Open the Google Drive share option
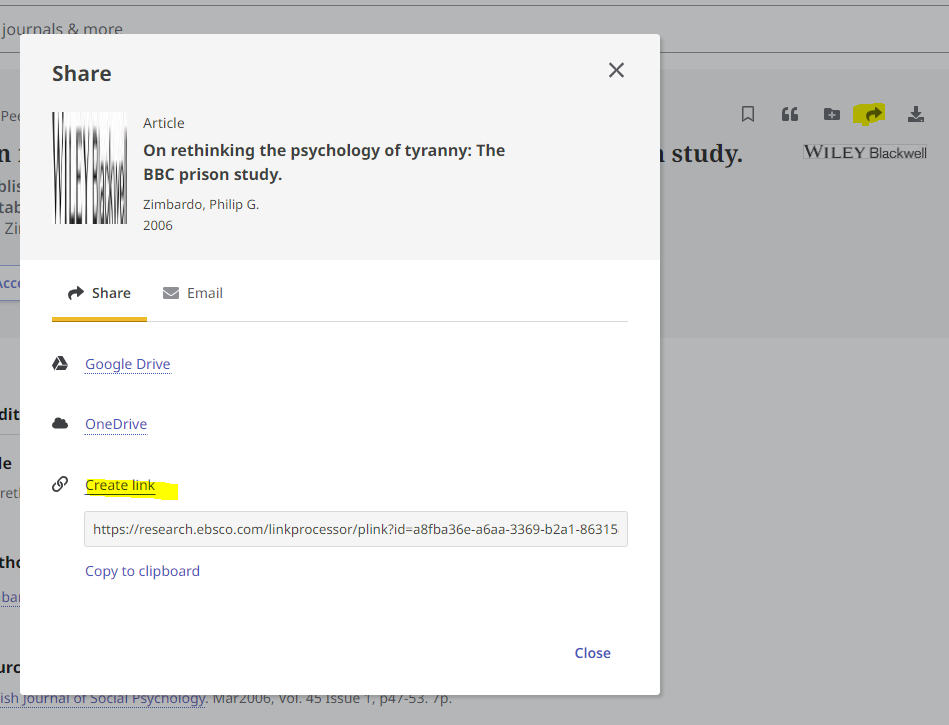The height and width of the screenshot is (725, 949). point(127,364)
